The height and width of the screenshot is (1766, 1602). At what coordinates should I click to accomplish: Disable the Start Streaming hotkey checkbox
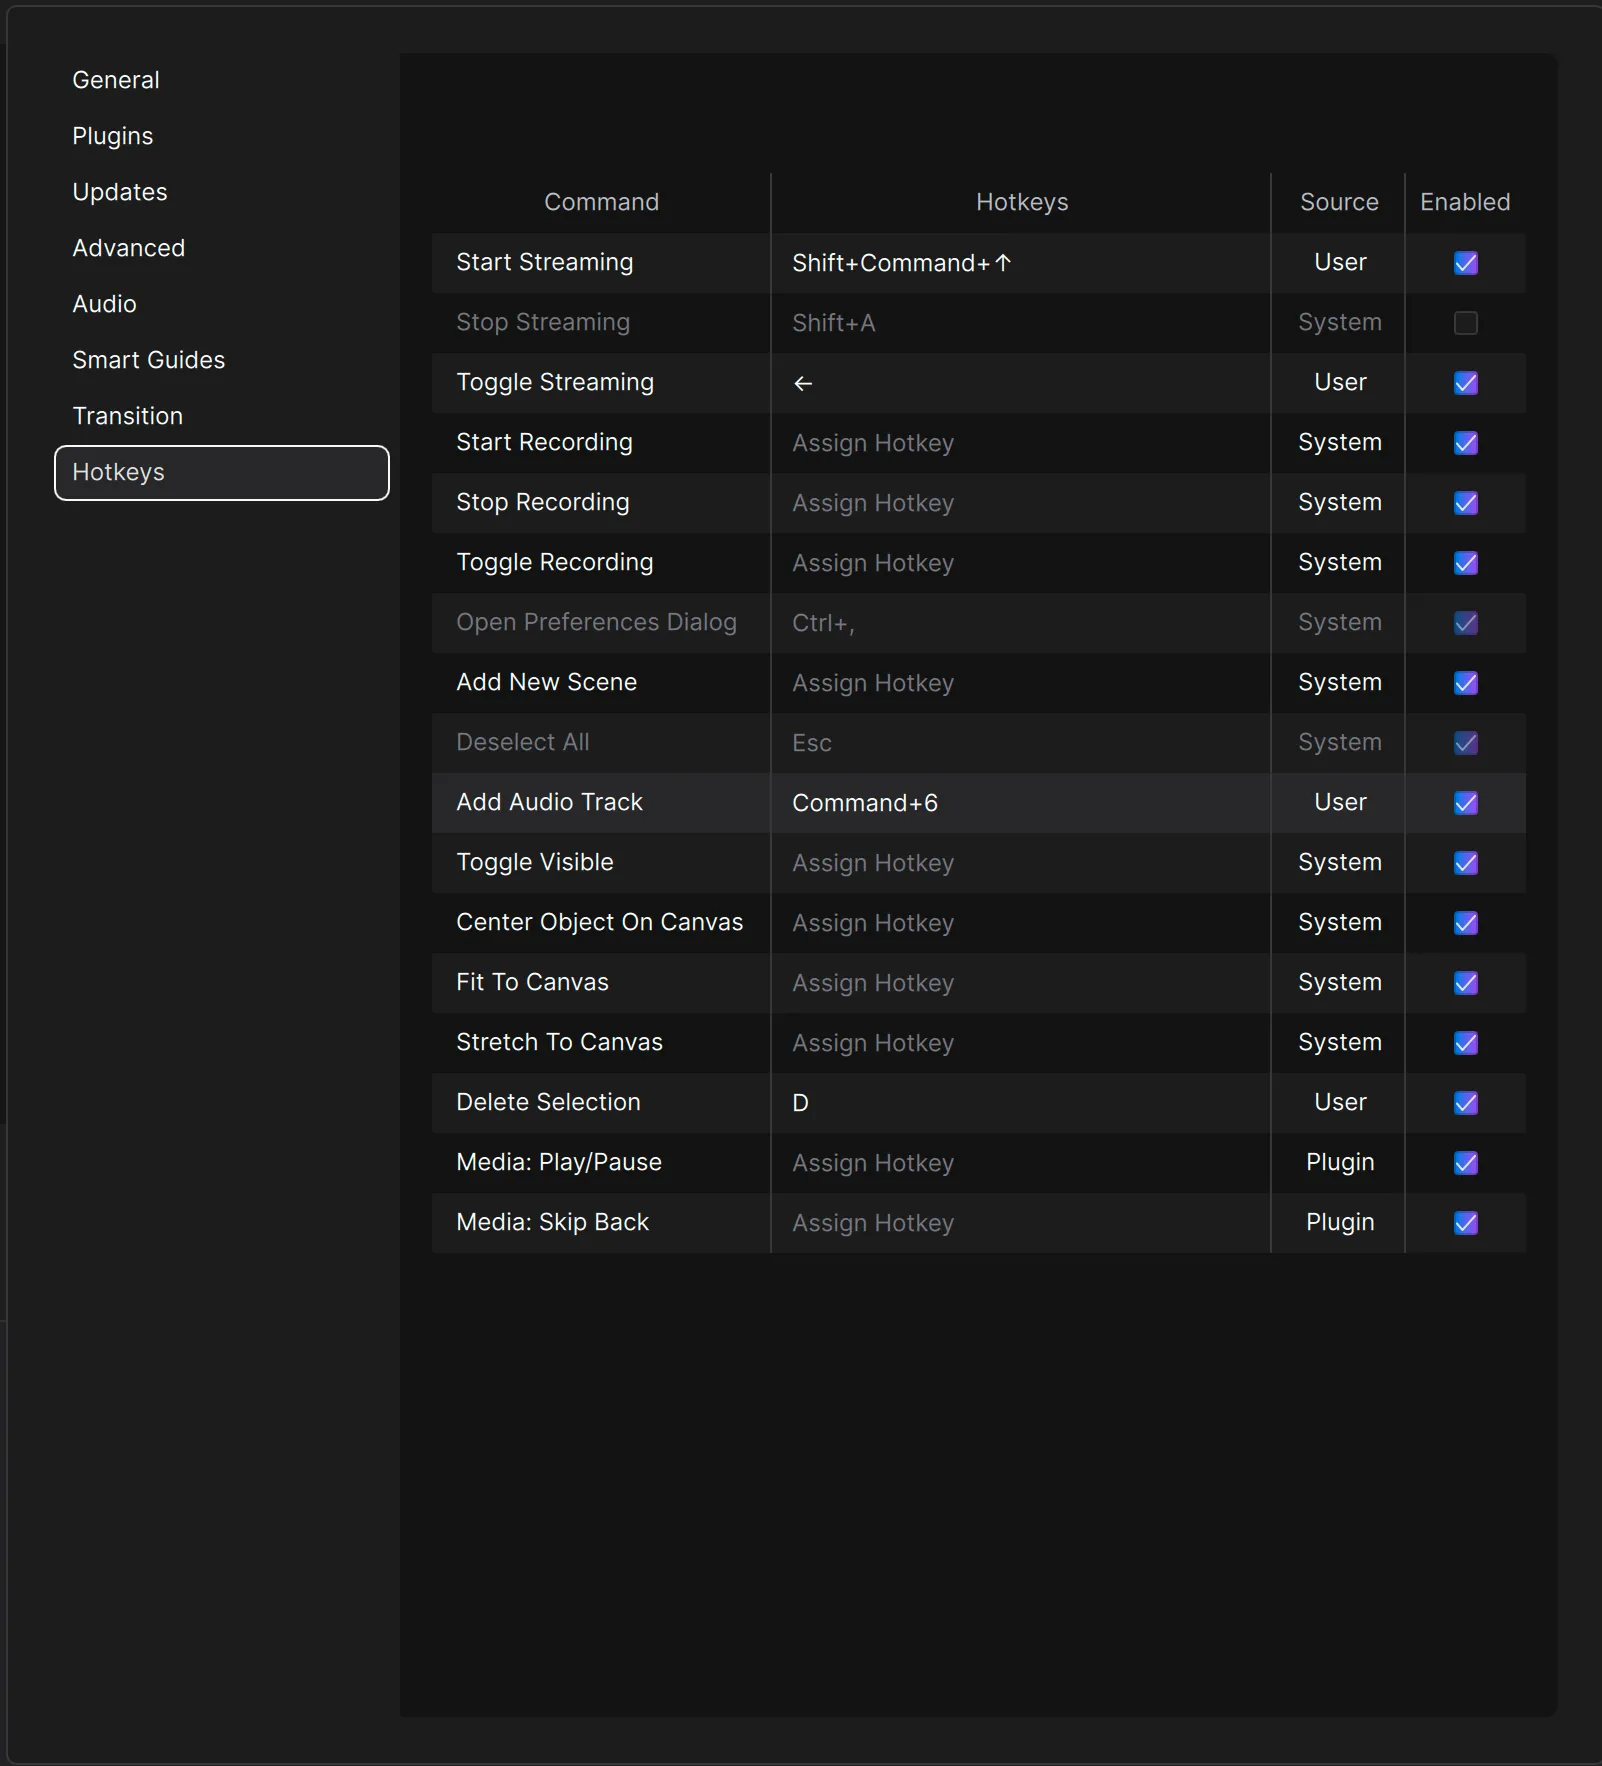(x=1465, y=263)
